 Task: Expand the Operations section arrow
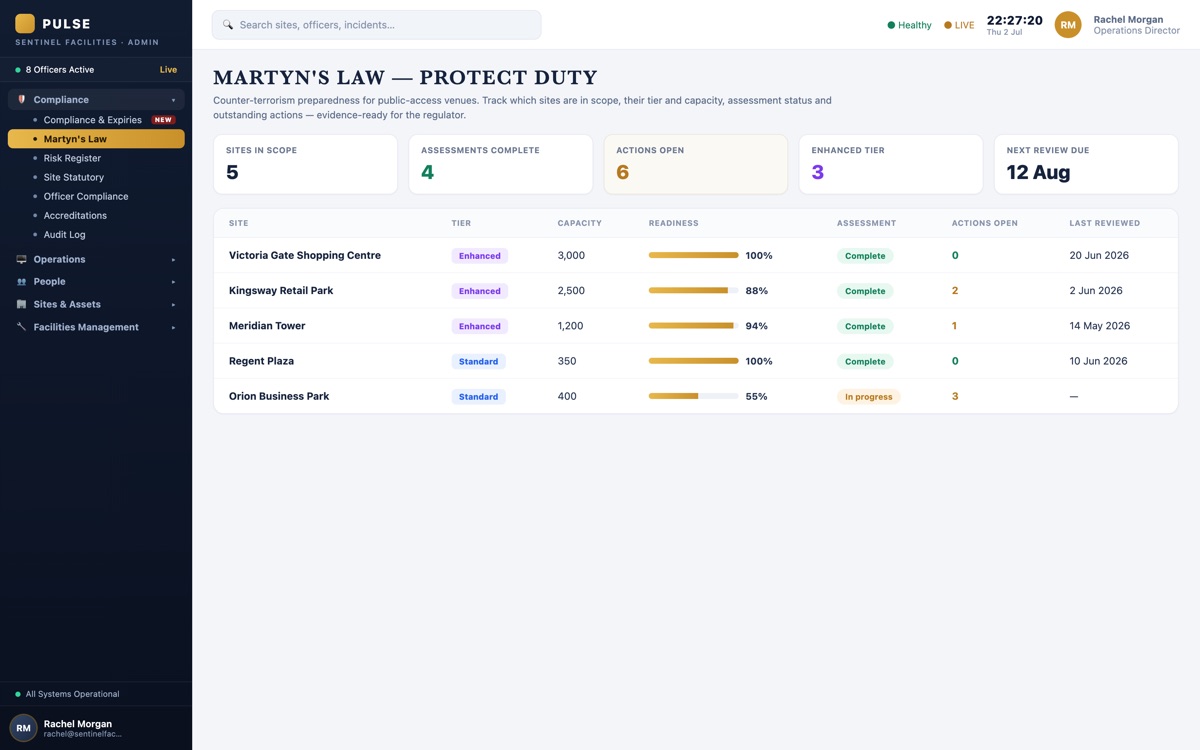(173, 260)
